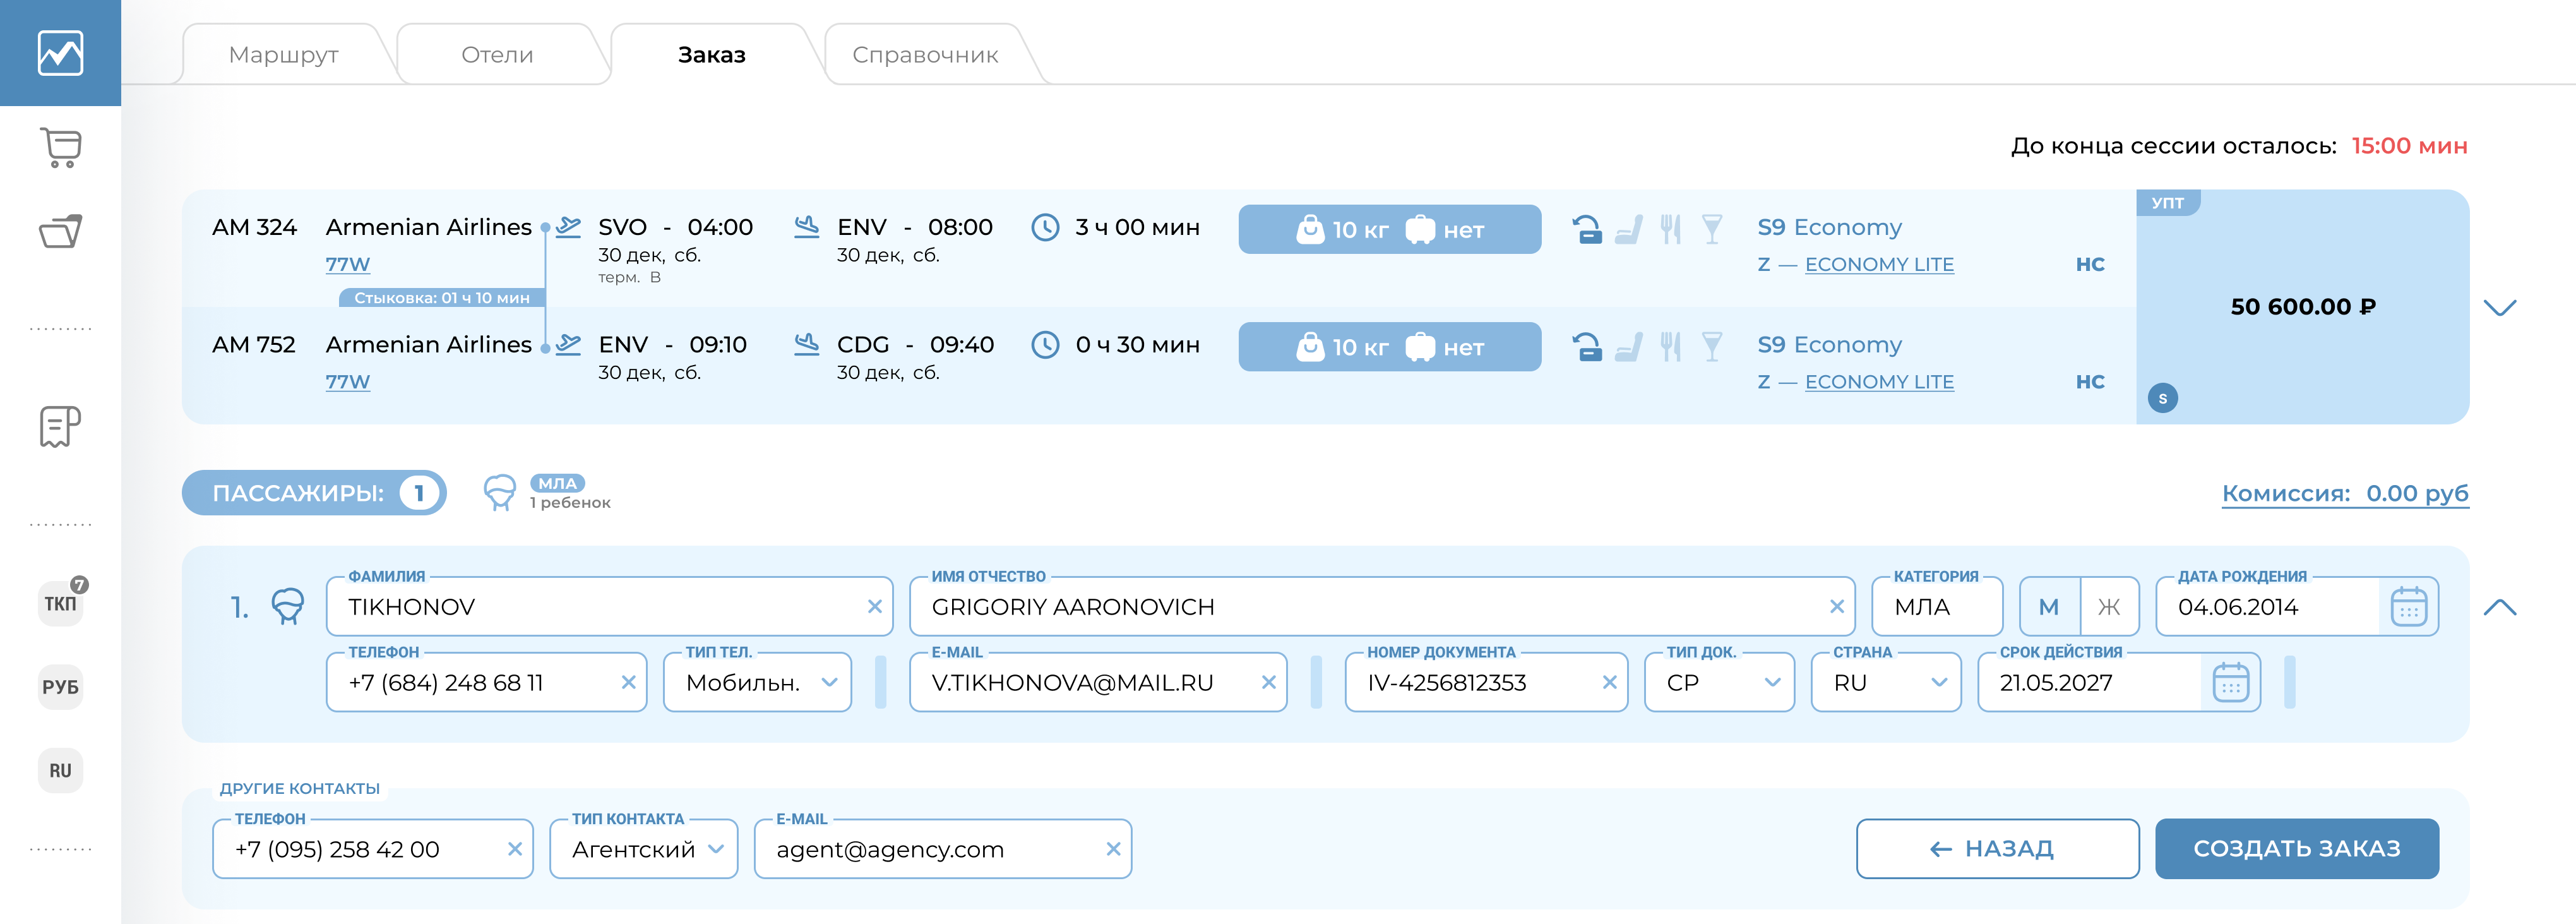Open the shopping cart sidebar icon
The image size is (2576, 924).
click(60, 147)
